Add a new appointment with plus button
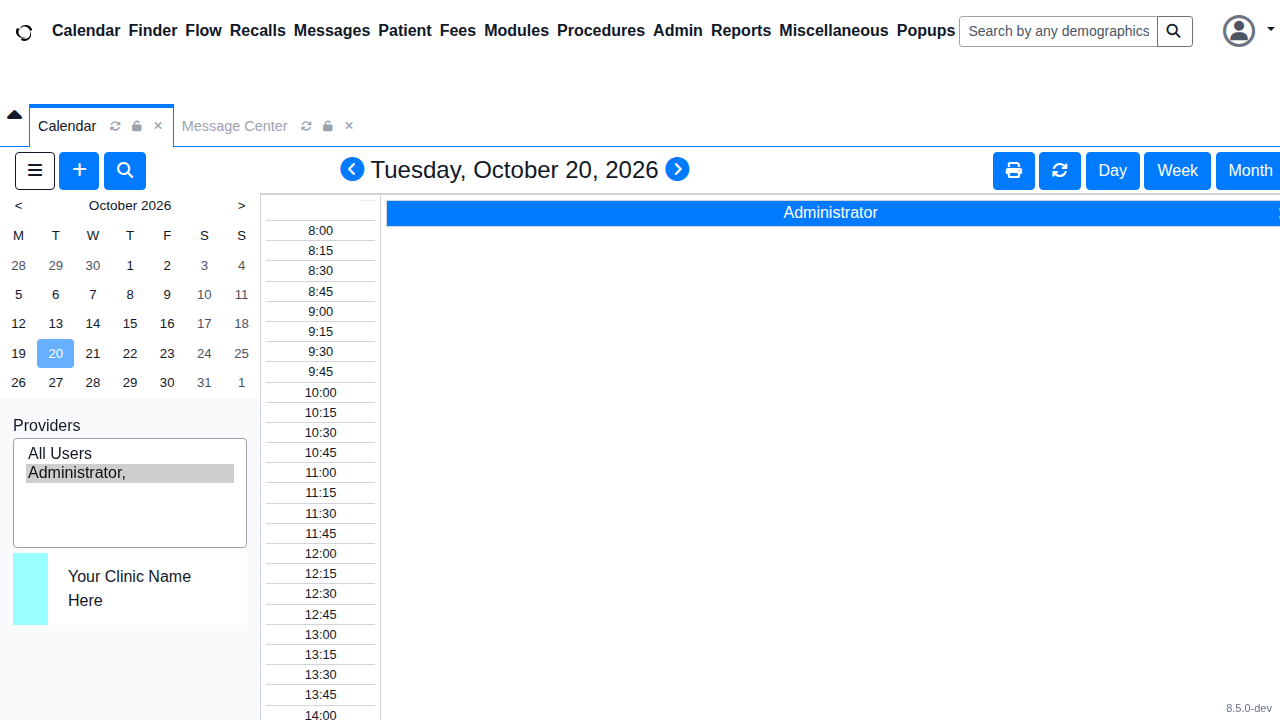This screenshot has height=720, width=1280. coord(79,171)
